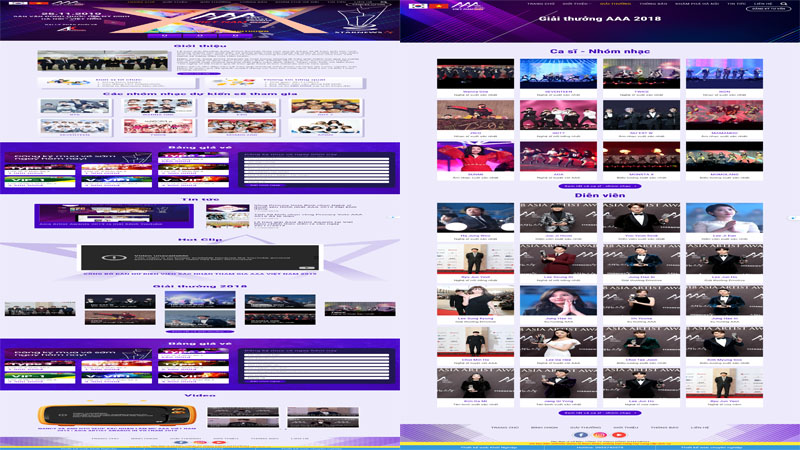Viewport: 800px width, 450px height.
Task: Click the Korean flag icon on right page
Action: tap(420, 6)
